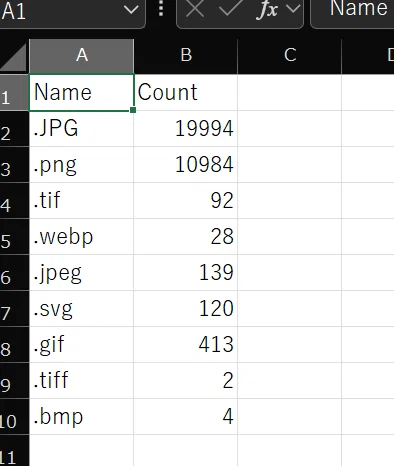This screenshot has width=394, height=466.
Task: Select row 10 header
Action: pos(14,416)
